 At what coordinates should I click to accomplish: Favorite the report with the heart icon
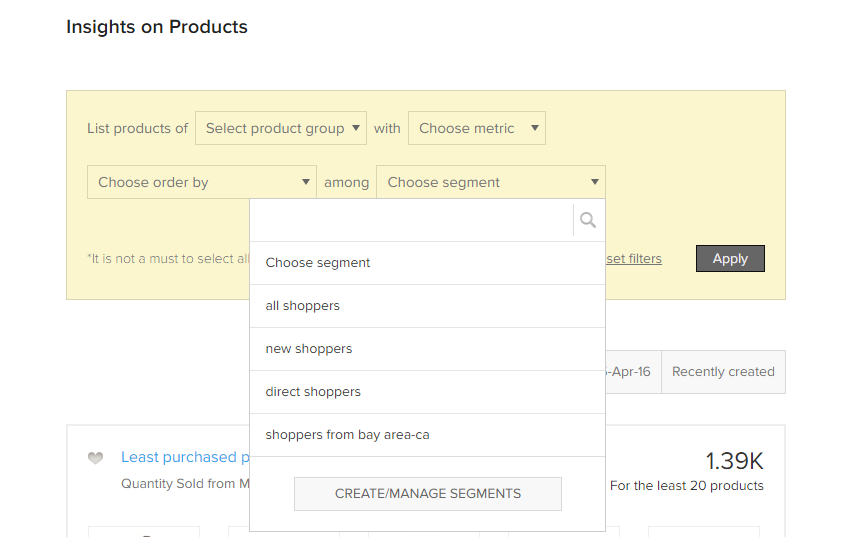[95, 458]
